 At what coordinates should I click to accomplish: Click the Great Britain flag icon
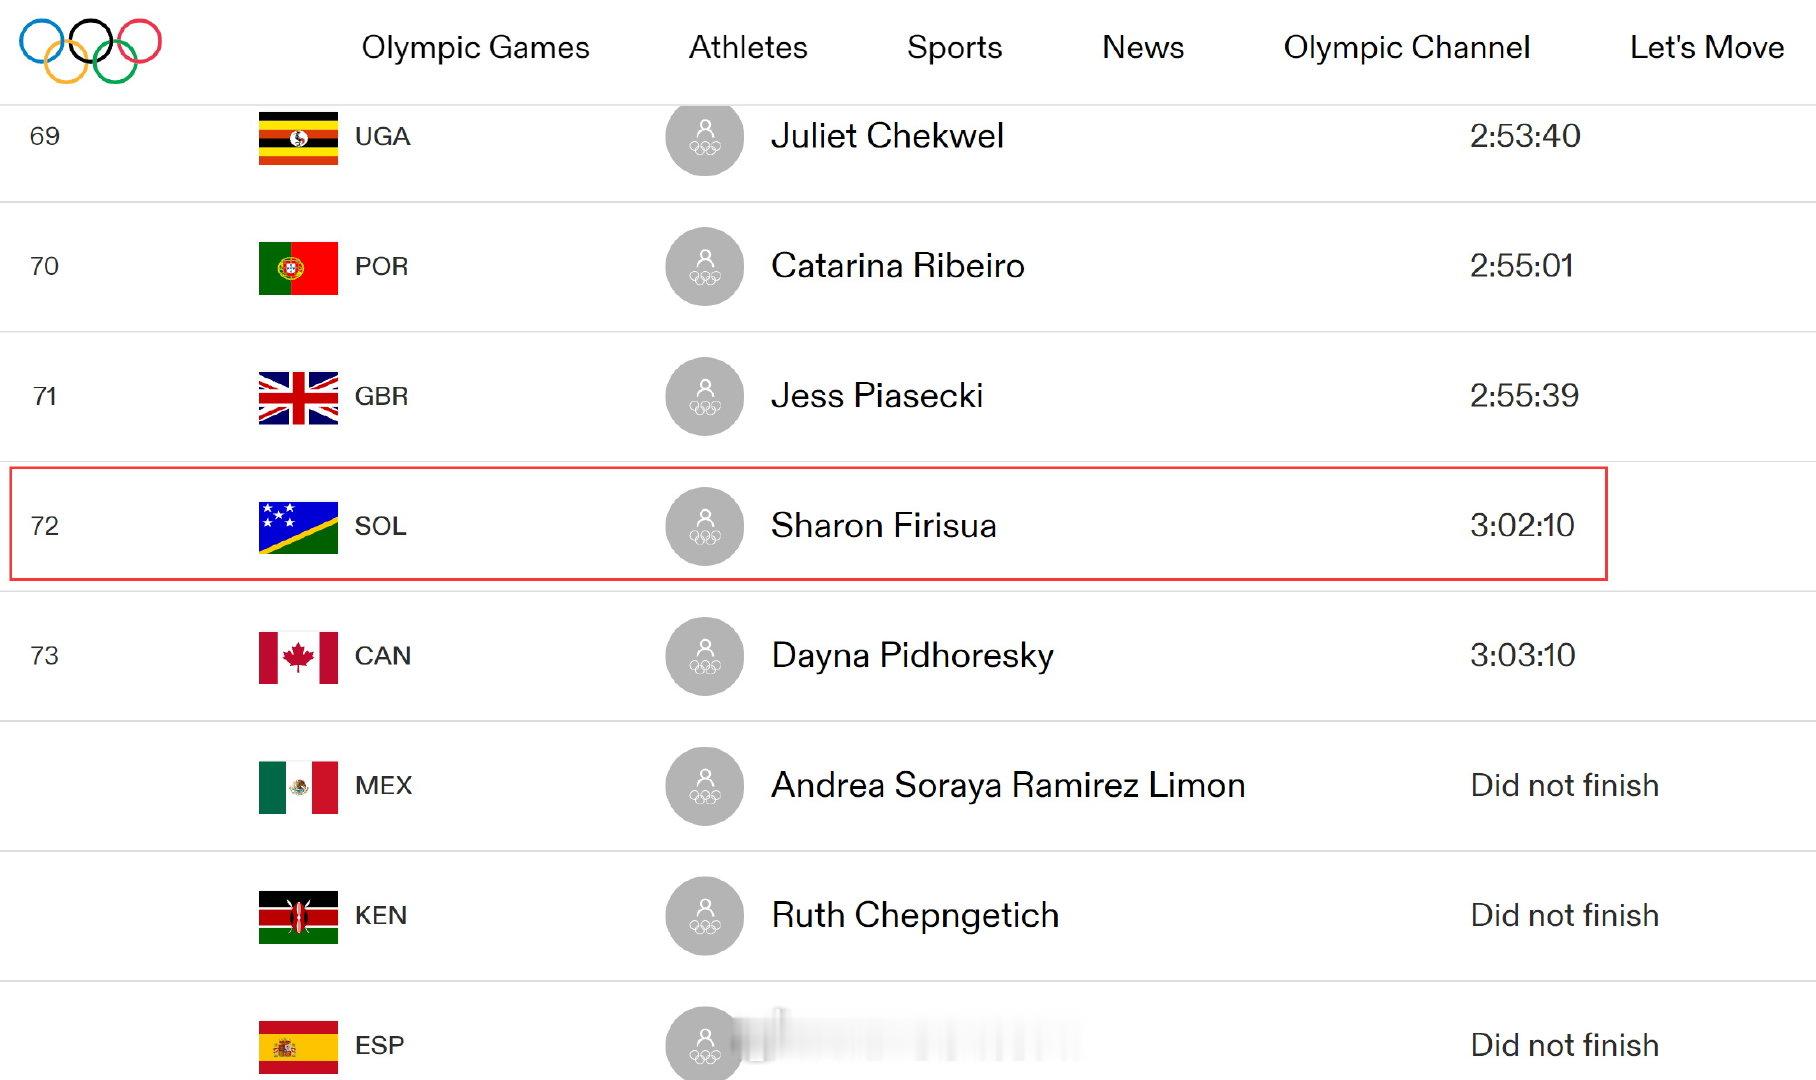298,398
